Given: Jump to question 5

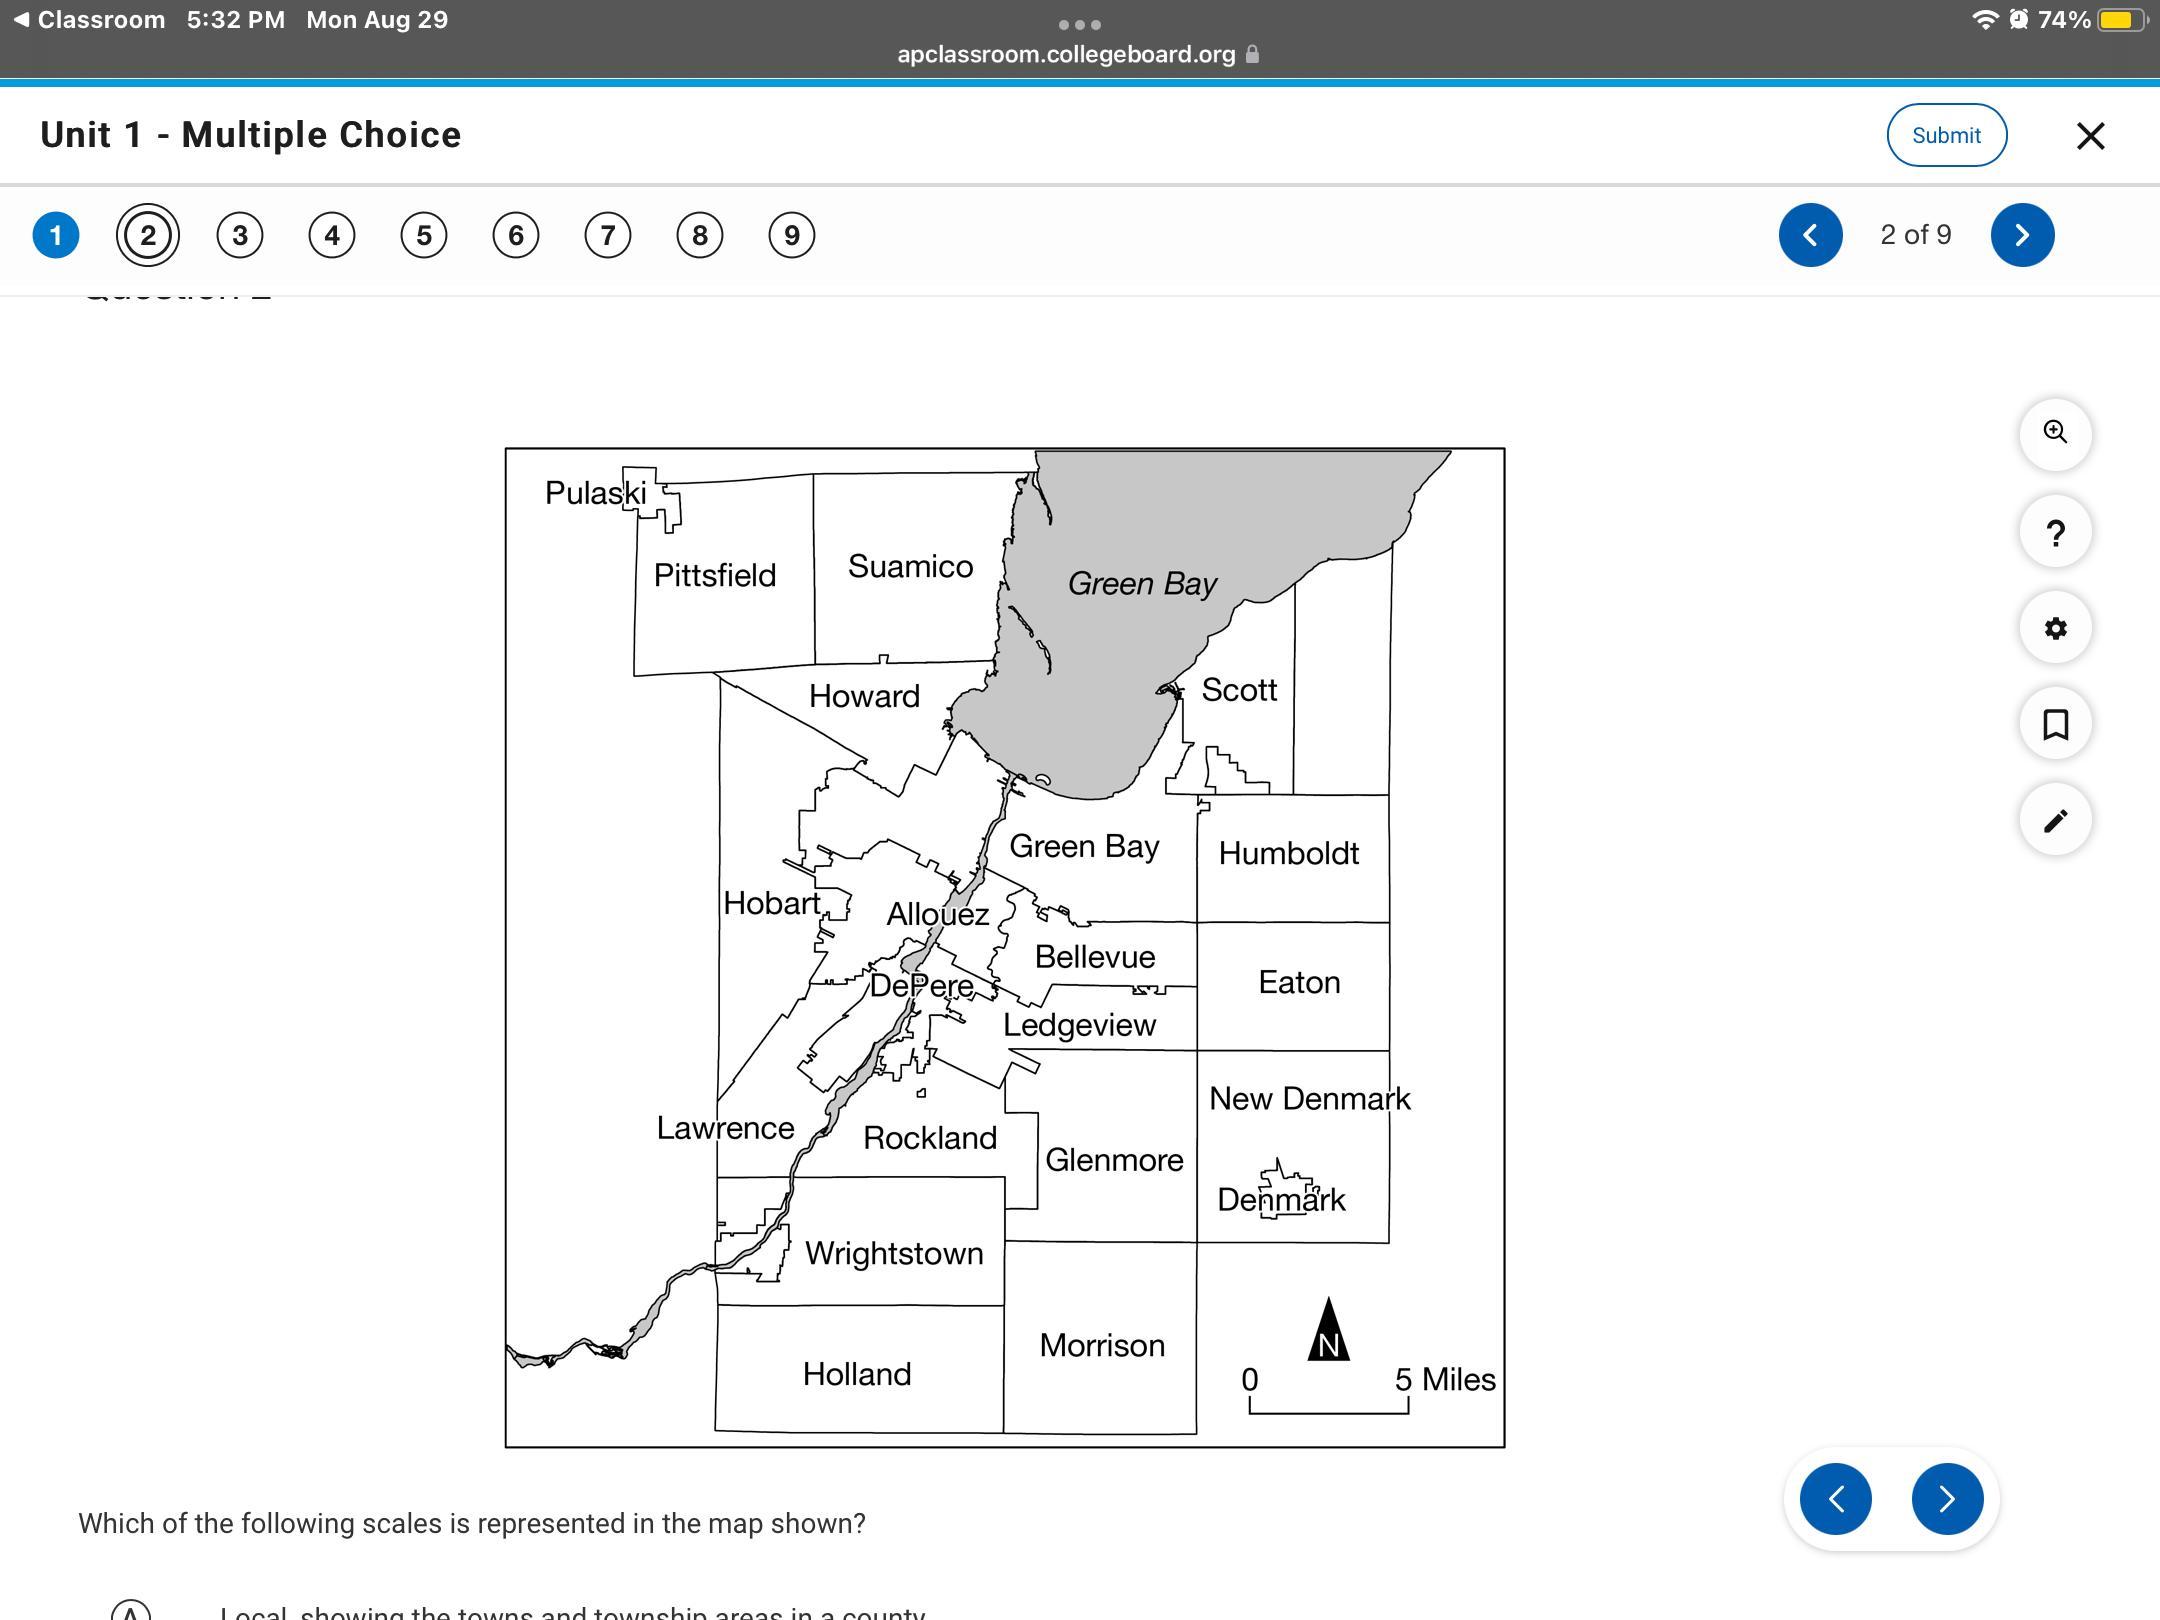Looking at the screenshot, I should tap(424, 235).
